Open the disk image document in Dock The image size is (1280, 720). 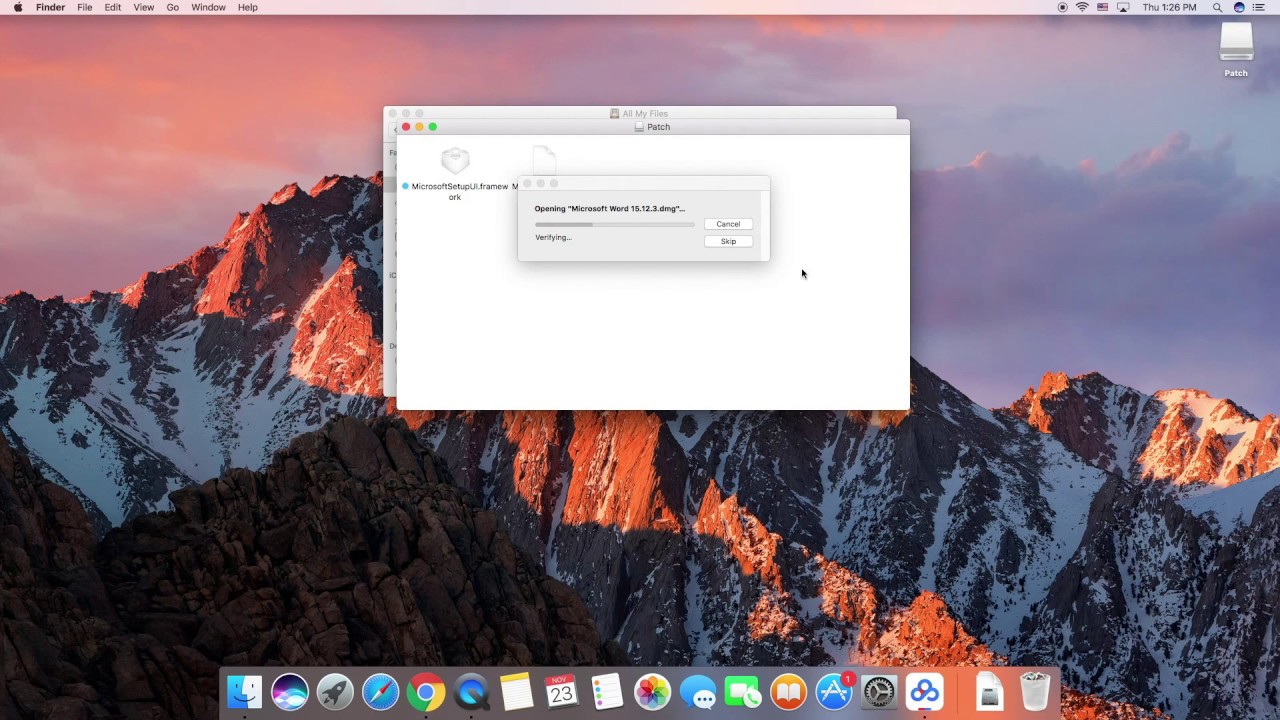click(x=989, y=692)
